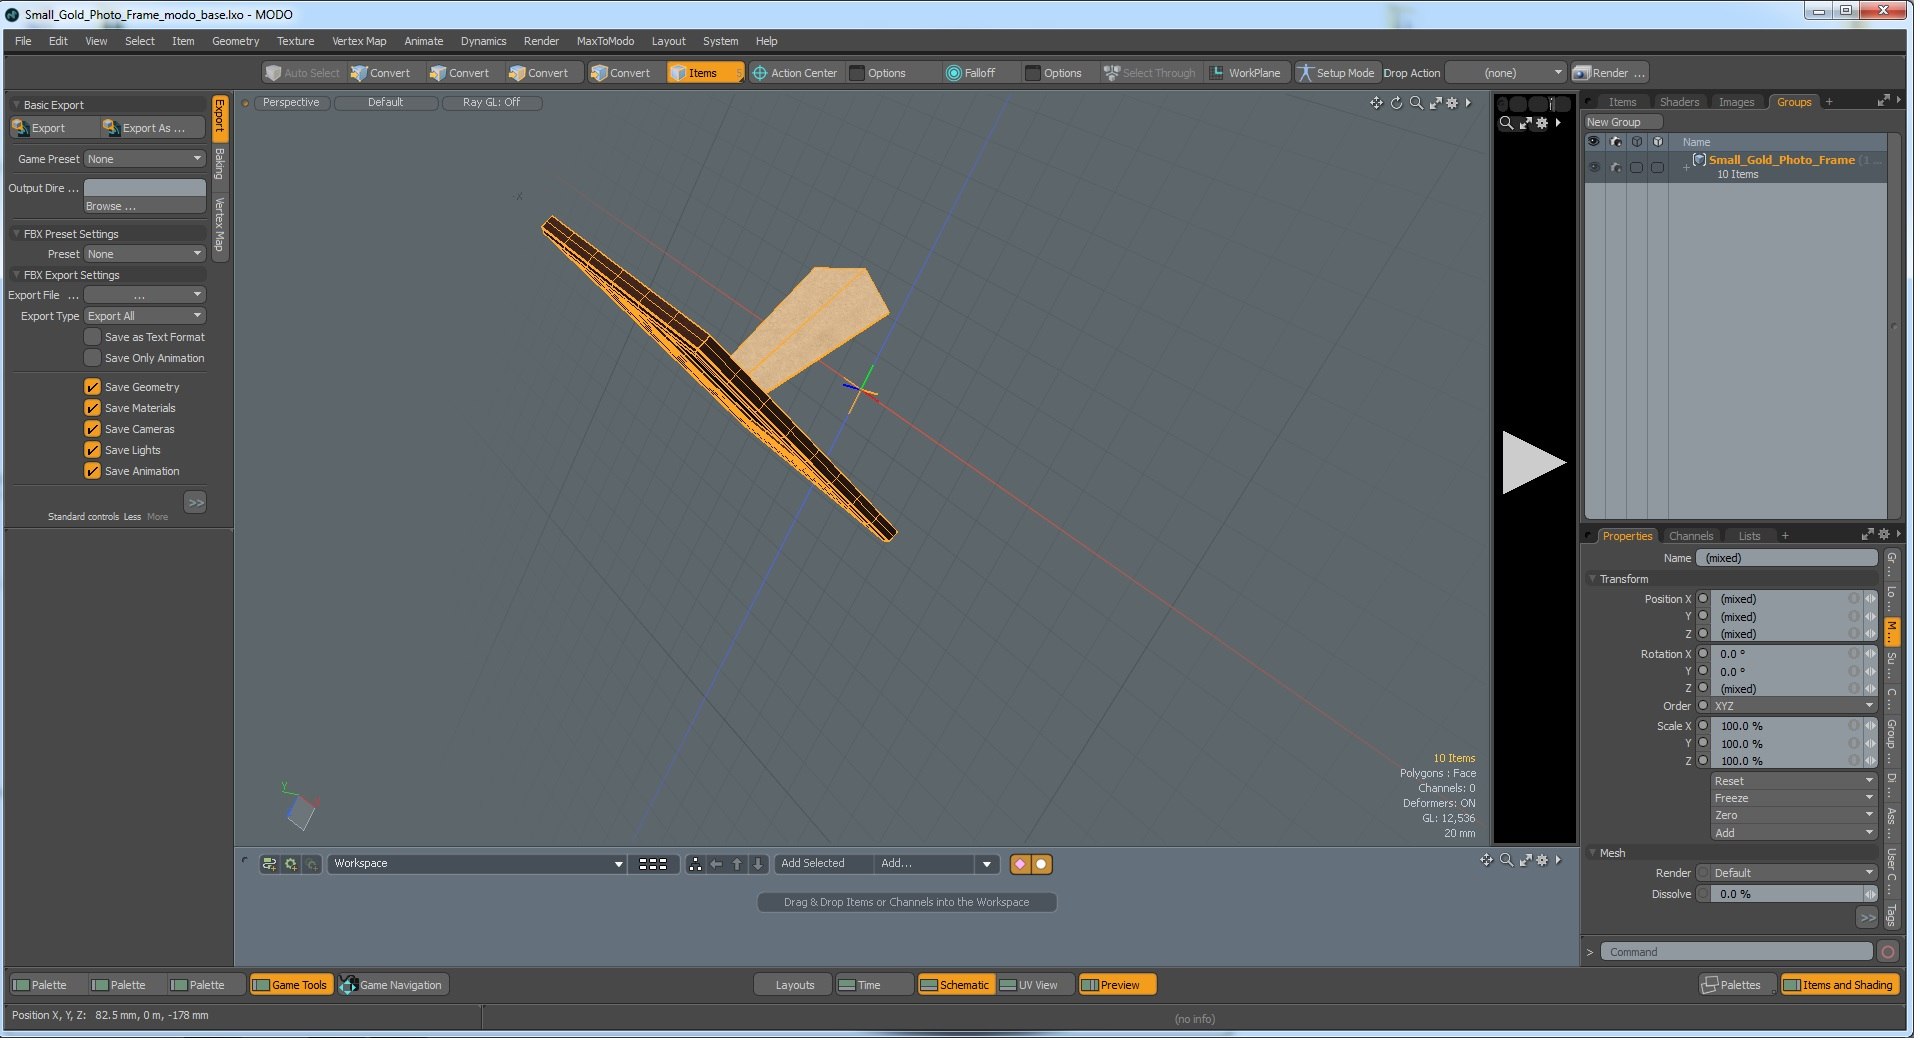The width and height of the screenshot is (1920, 1040).
Task: Open the Preview pane gear options
Action: pyautogui.click(x=1542, y=123)
